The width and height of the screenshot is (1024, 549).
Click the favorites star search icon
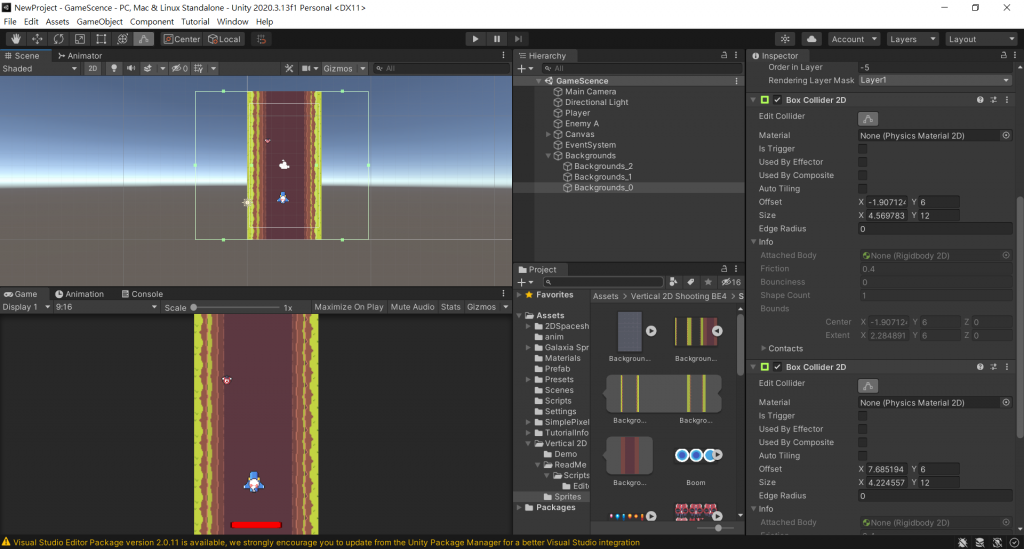(x=708, y=282)
